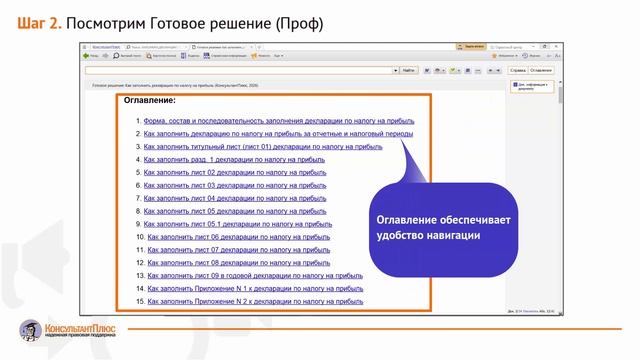Open link Форма, состав и последовательность заполнения

point(279,121)
